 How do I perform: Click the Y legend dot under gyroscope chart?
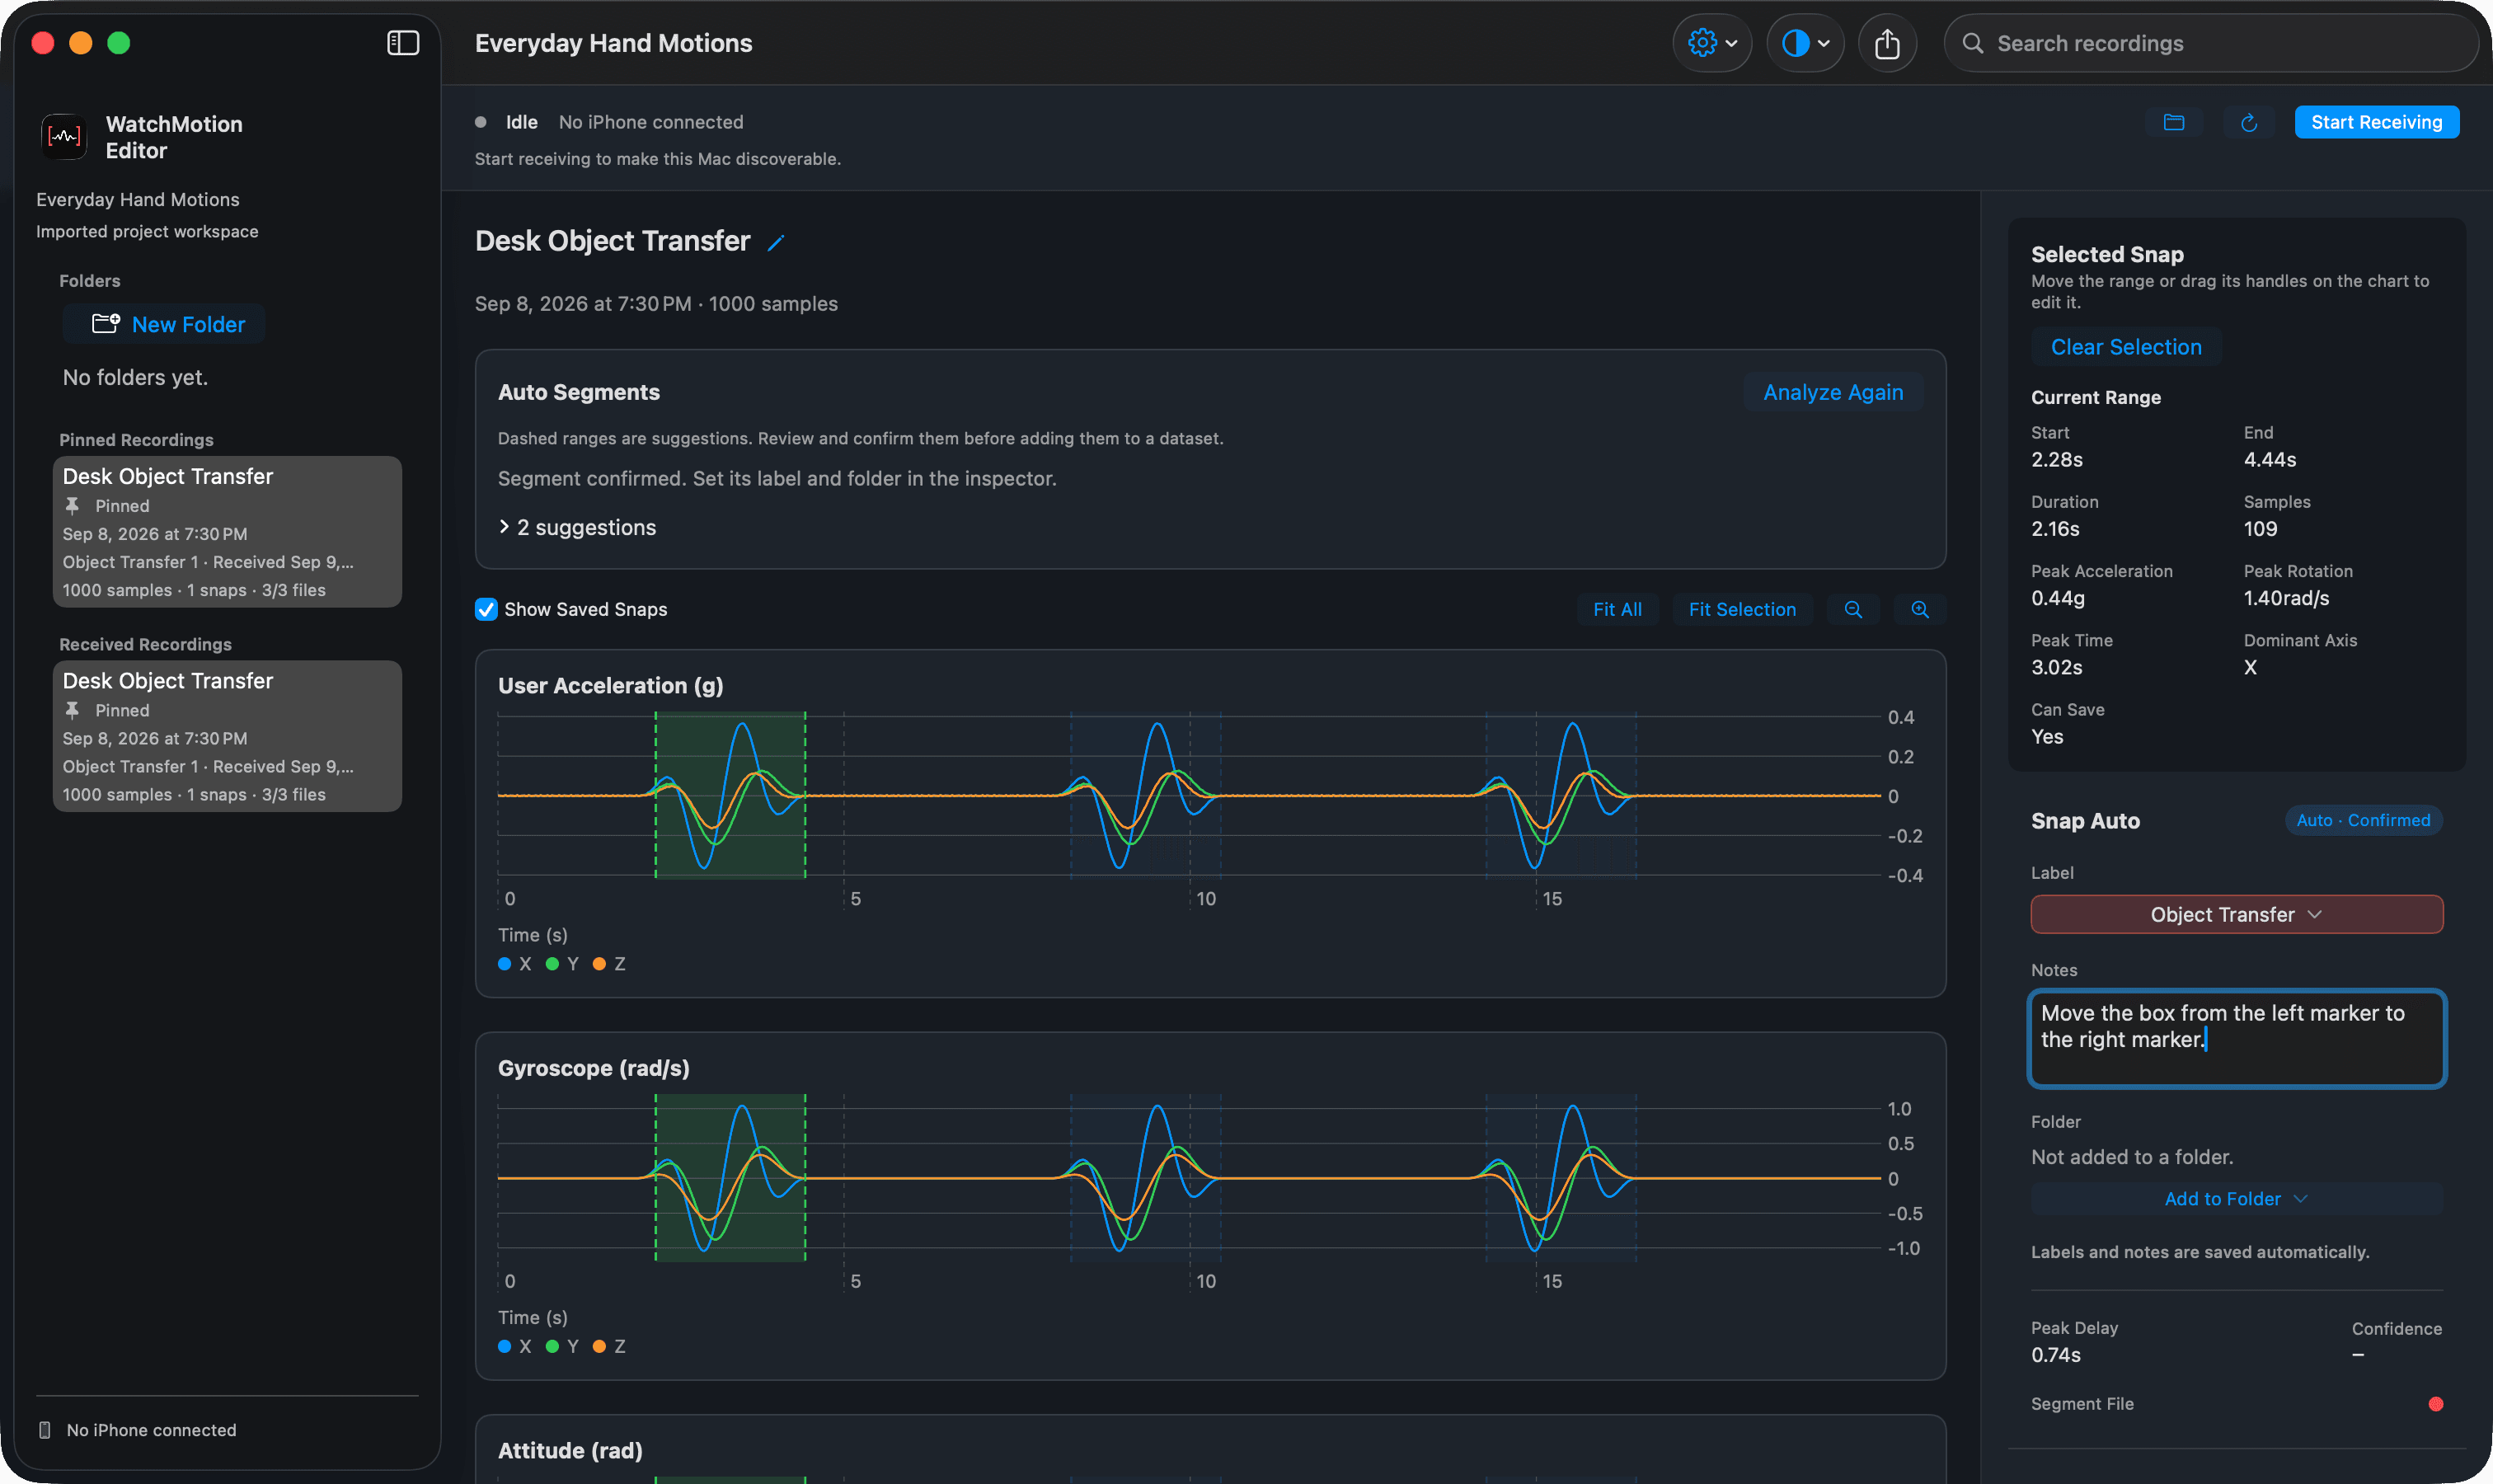(552, 1346)
